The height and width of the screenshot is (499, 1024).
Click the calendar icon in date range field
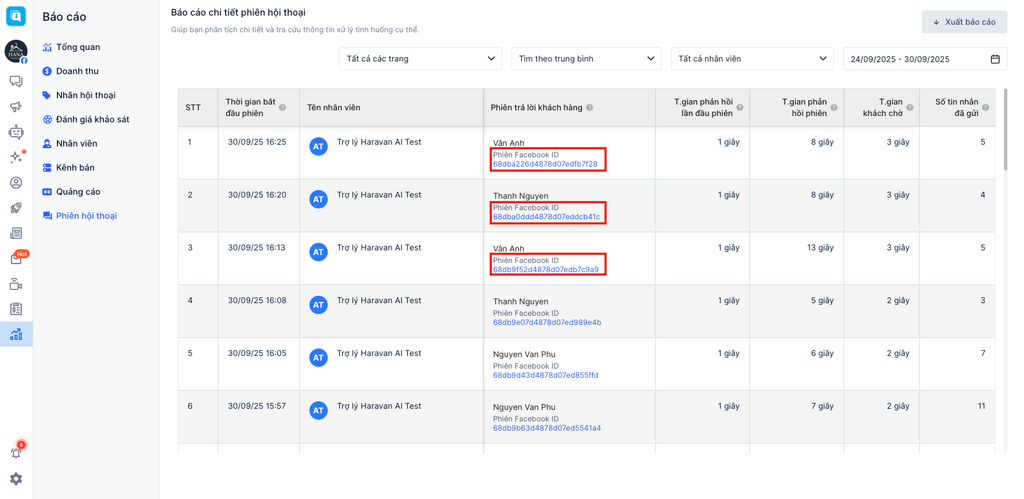click(995, 59)
